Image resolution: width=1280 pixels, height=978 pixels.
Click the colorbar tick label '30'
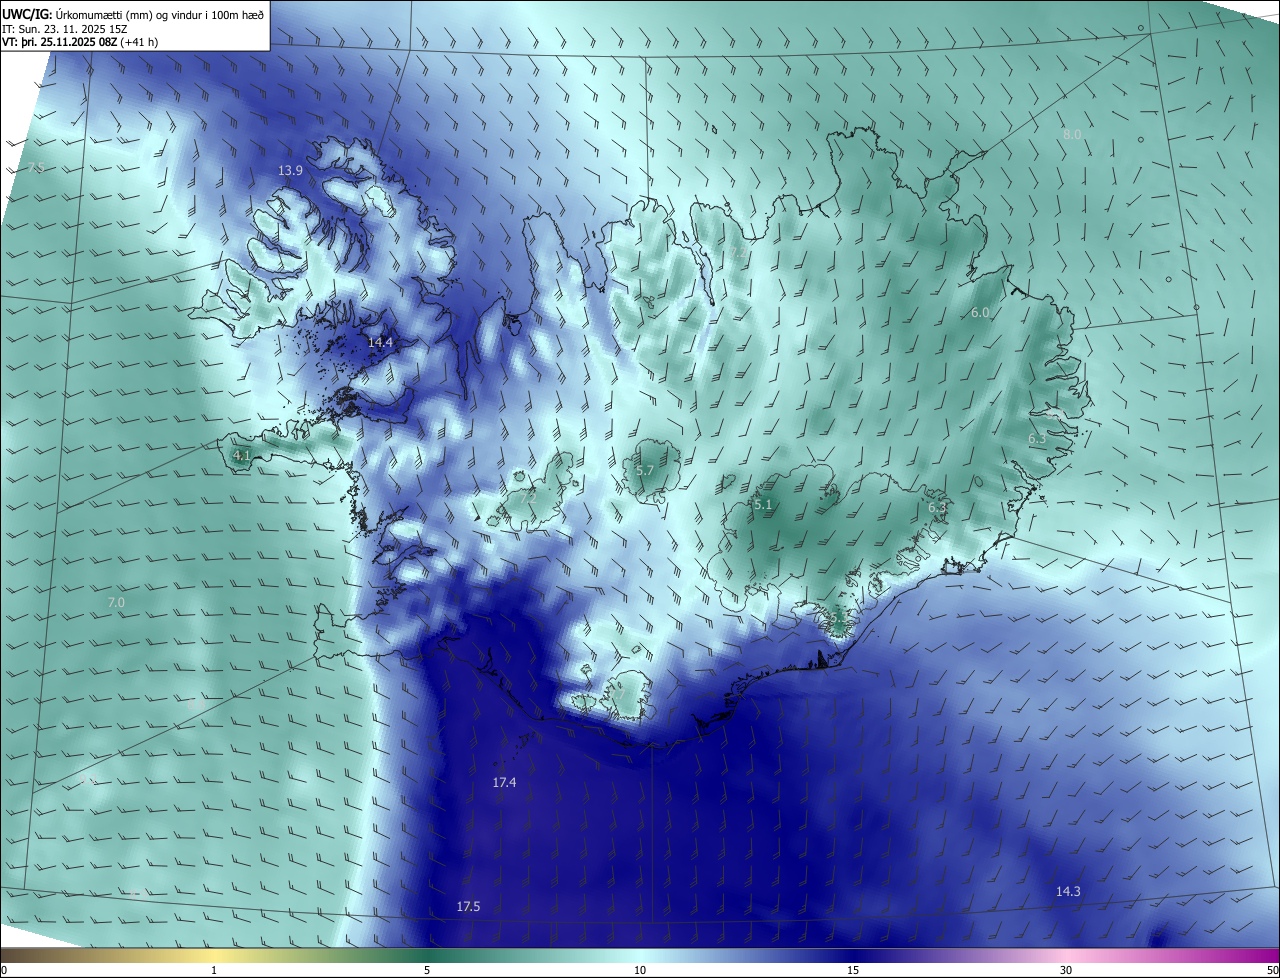(1066, 970)
